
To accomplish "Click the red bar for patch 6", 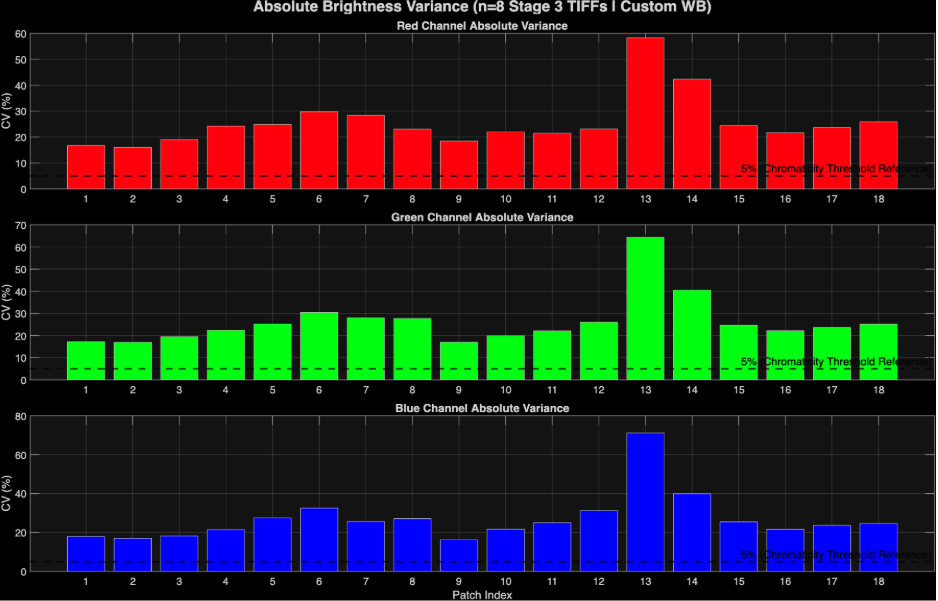I will coord(319,150).
